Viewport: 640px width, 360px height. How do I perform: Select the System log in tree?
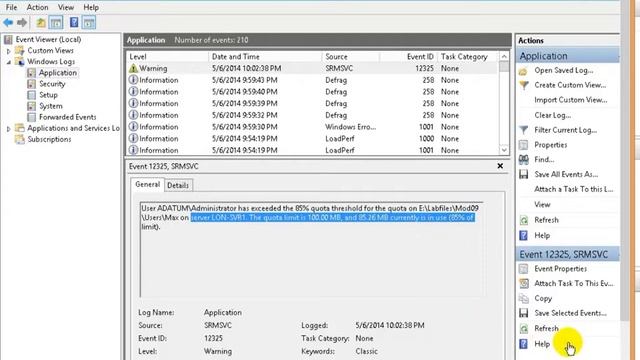tap(51, 106)
